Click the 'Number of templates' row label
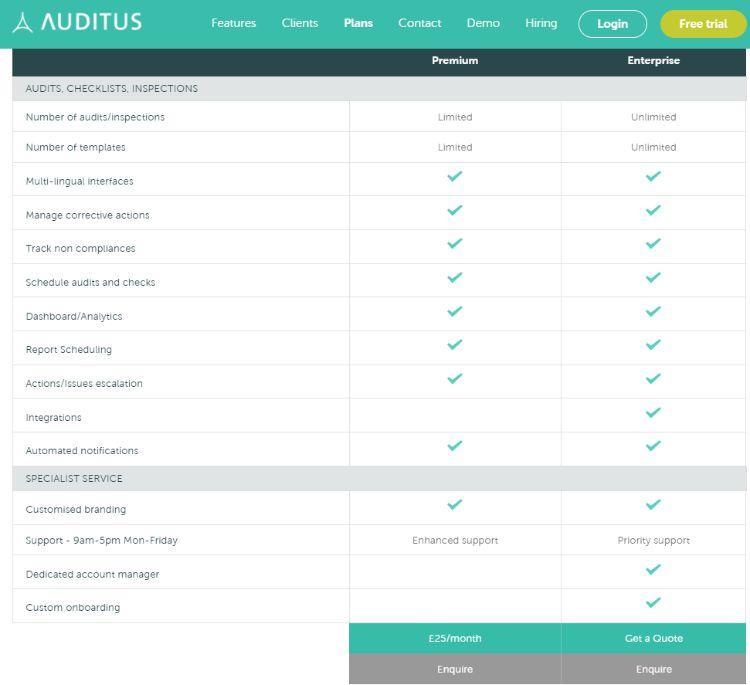Viewport: 750px width, 685px height. 76,147
